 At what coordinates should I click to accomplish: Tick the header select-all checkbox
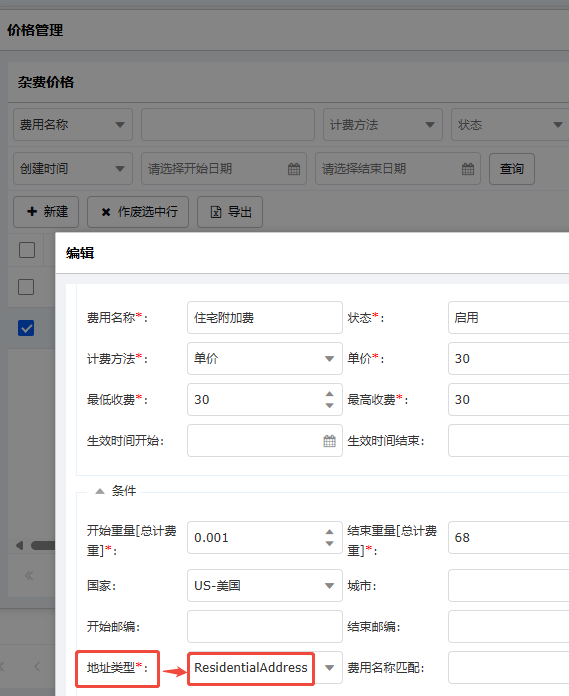click(x=27, y=250)
